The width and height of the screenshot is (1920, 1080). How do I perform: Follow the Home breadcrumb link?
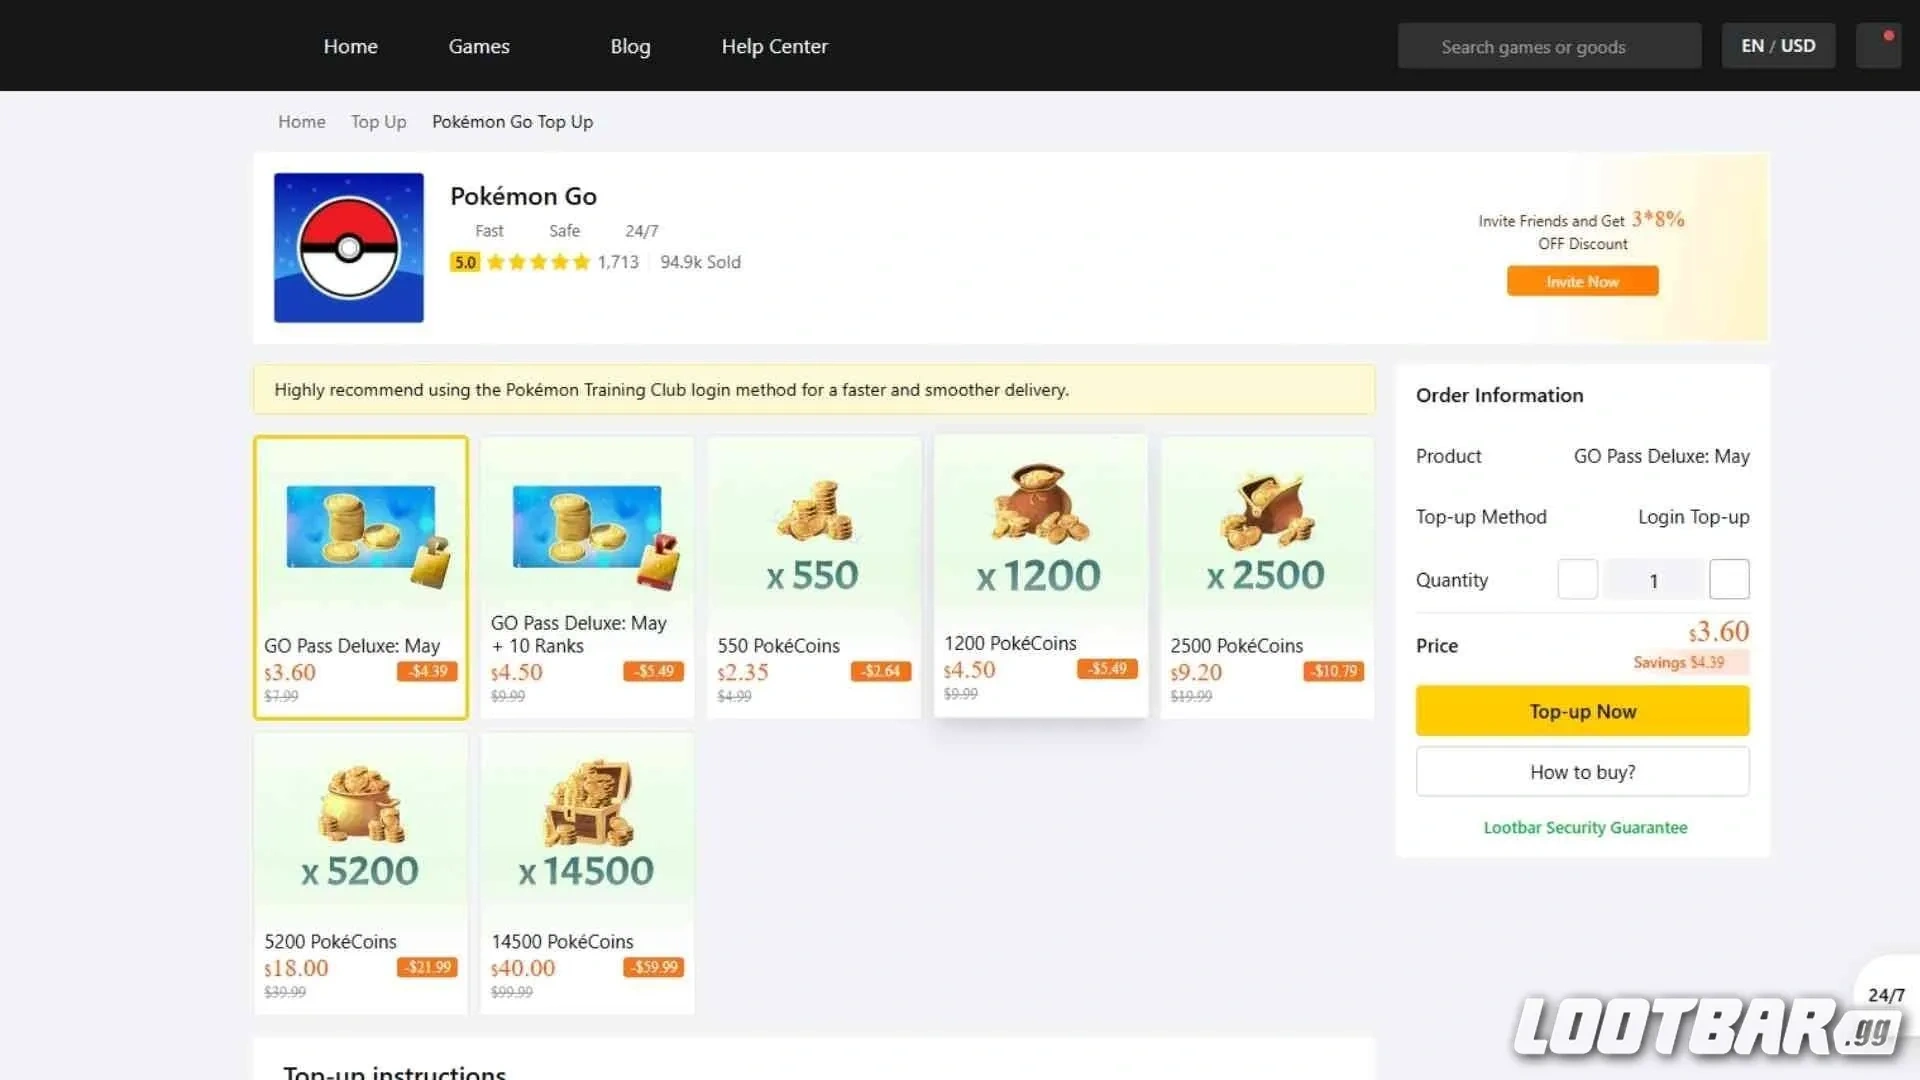pos(302,122)
